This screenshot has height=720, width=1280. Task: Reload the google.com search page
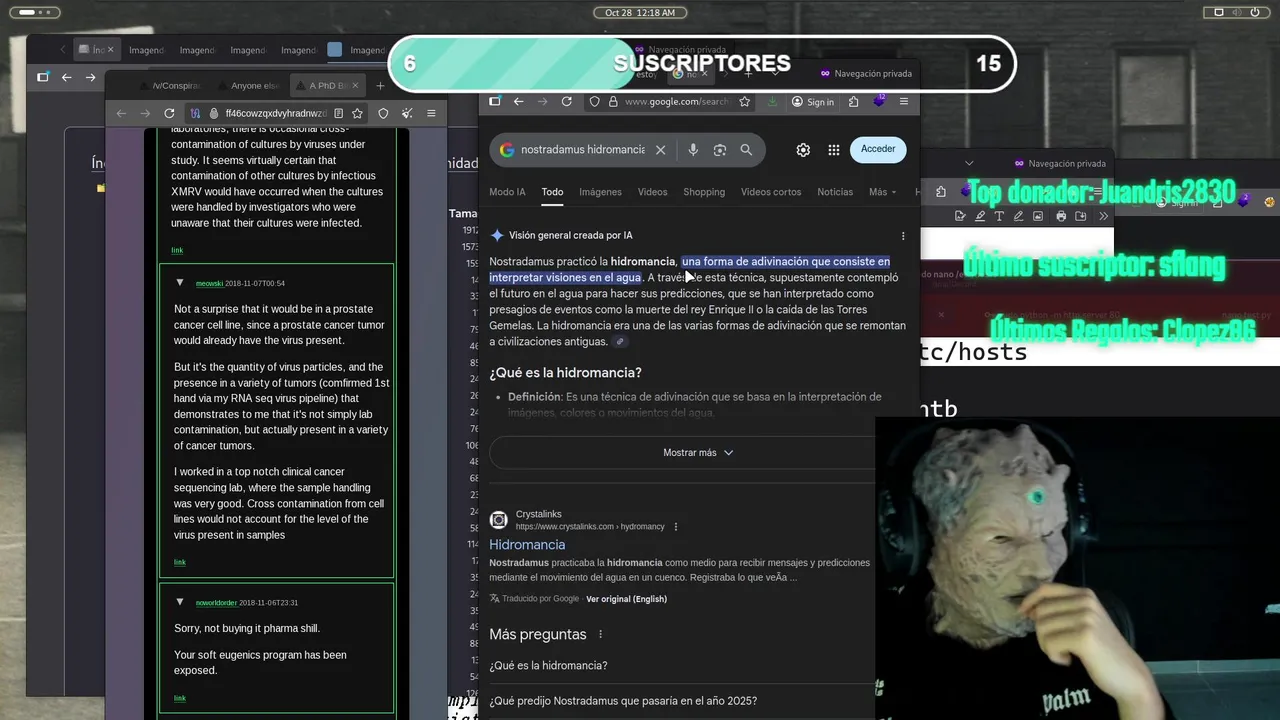[567, 101]
